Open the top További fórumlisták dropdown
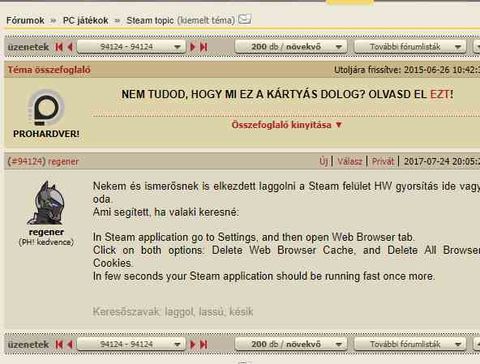The image size is (480, 364). click(x=410, y=47)
